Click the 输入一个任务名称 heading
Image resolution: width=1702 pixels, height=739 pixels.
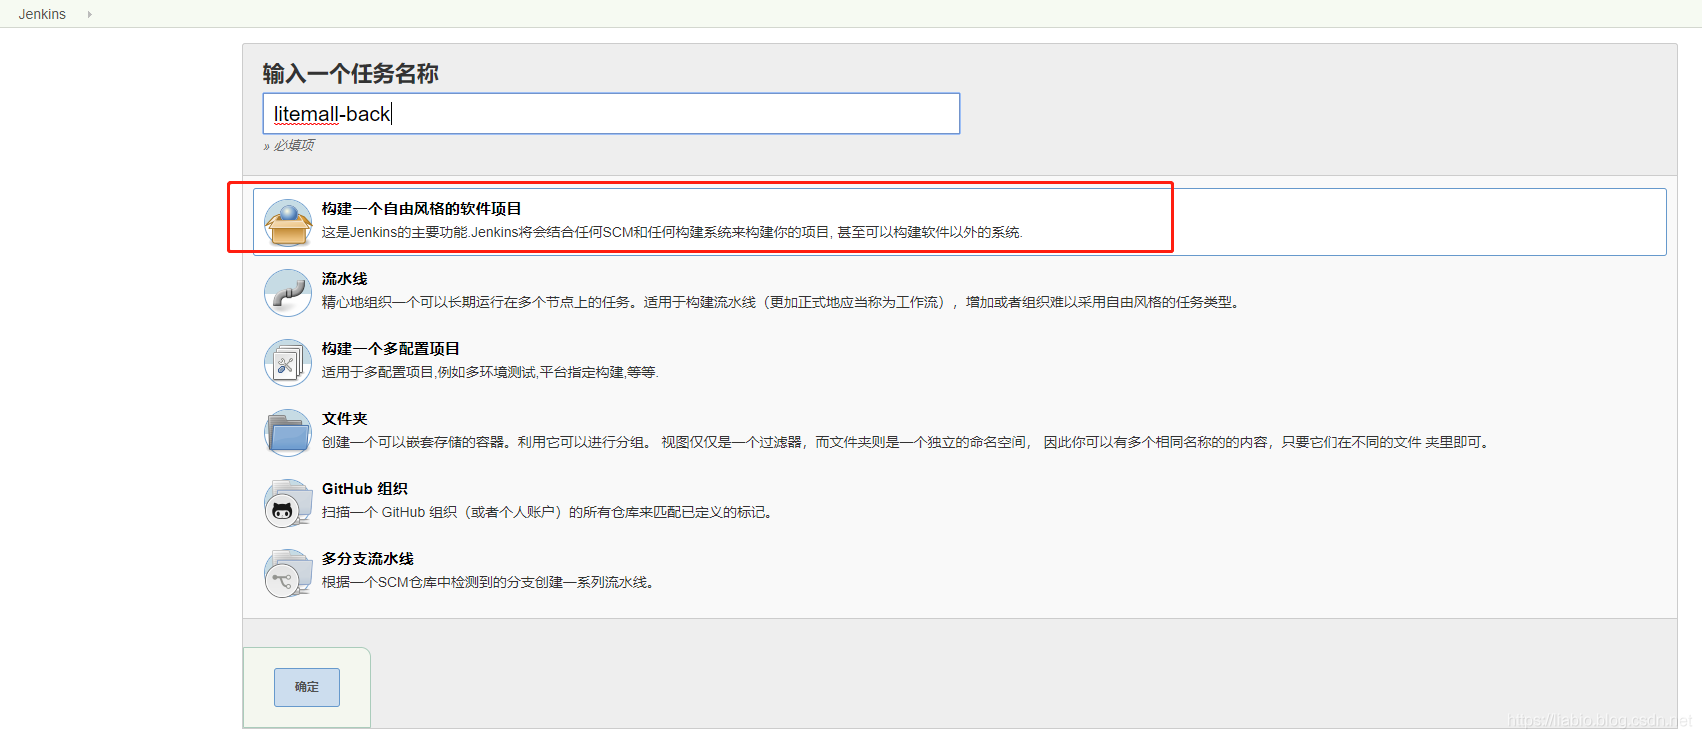[351, 74]
